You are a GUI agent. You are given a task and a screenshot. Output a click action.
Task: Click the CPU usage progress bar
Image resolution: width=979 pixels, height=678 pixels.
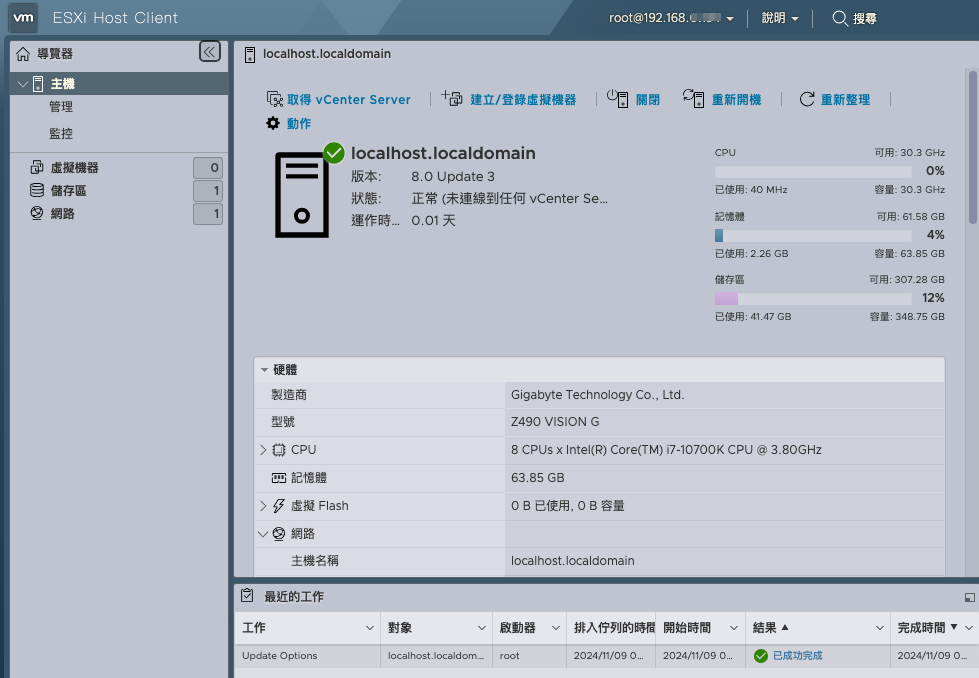tap(813, 171)
